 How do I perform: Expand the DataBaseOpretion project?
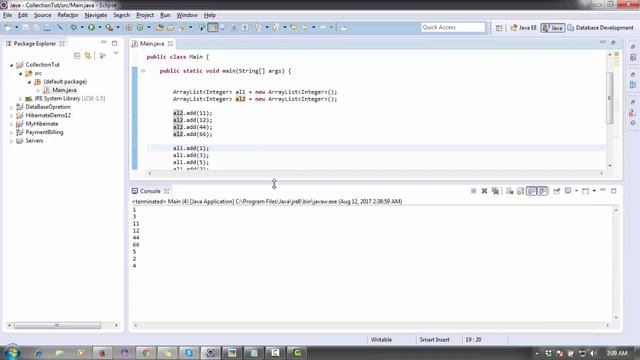point(12,107)
